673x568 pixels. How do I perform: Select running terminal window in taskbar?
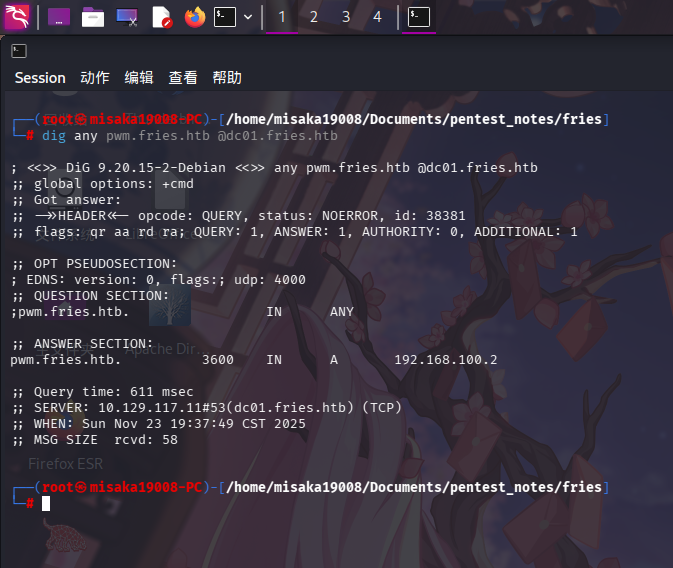(419, 17)
